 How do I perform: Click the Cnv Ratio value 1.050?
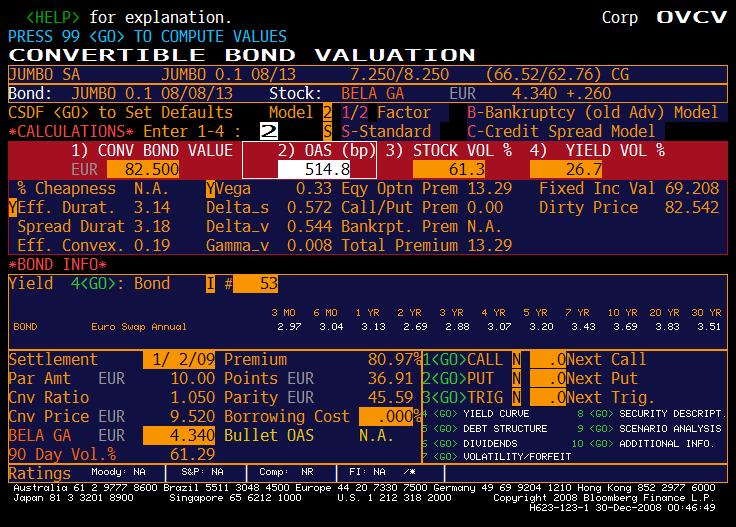pos(192,397)
